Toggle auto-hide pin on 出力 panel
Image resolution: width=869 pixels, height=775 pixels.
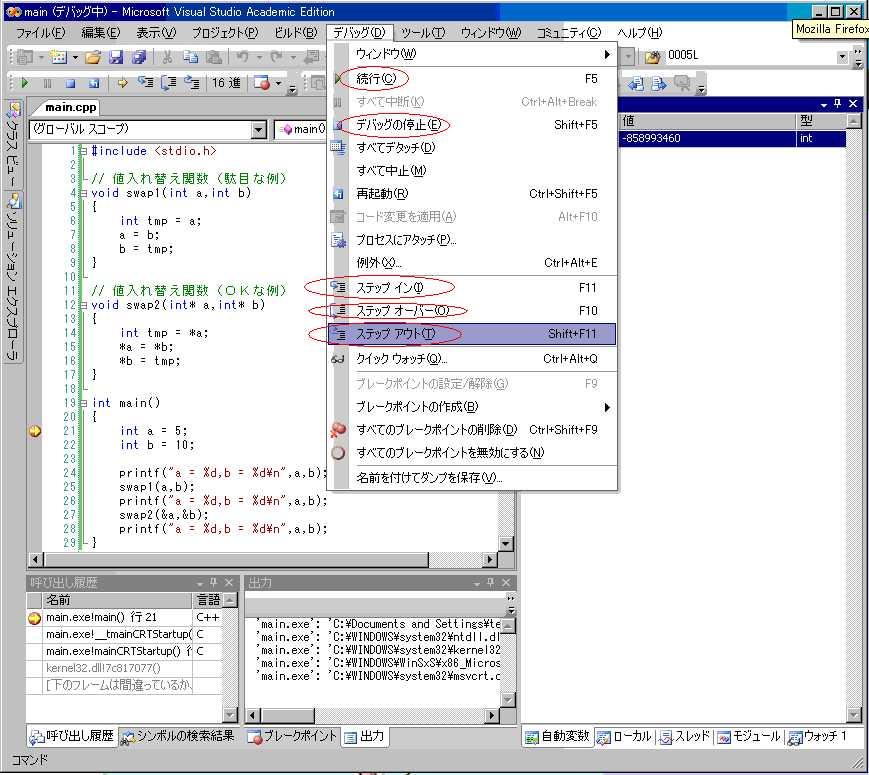click(x=490, y=583)
